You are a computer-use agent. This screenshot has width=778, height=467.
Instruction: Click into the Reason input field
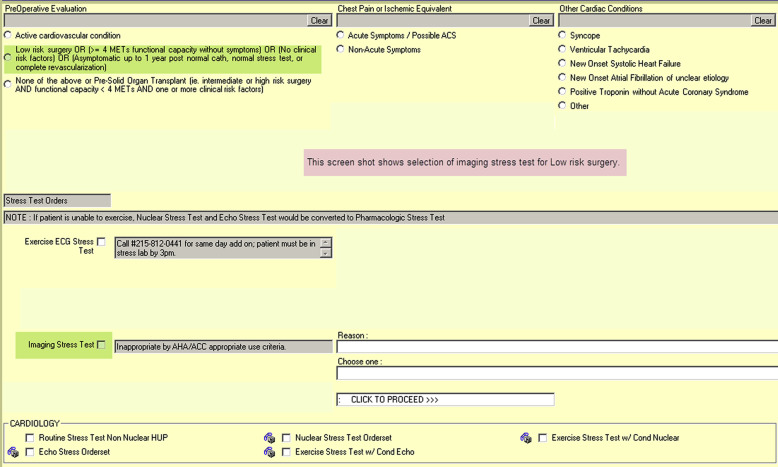click(556, 347)
